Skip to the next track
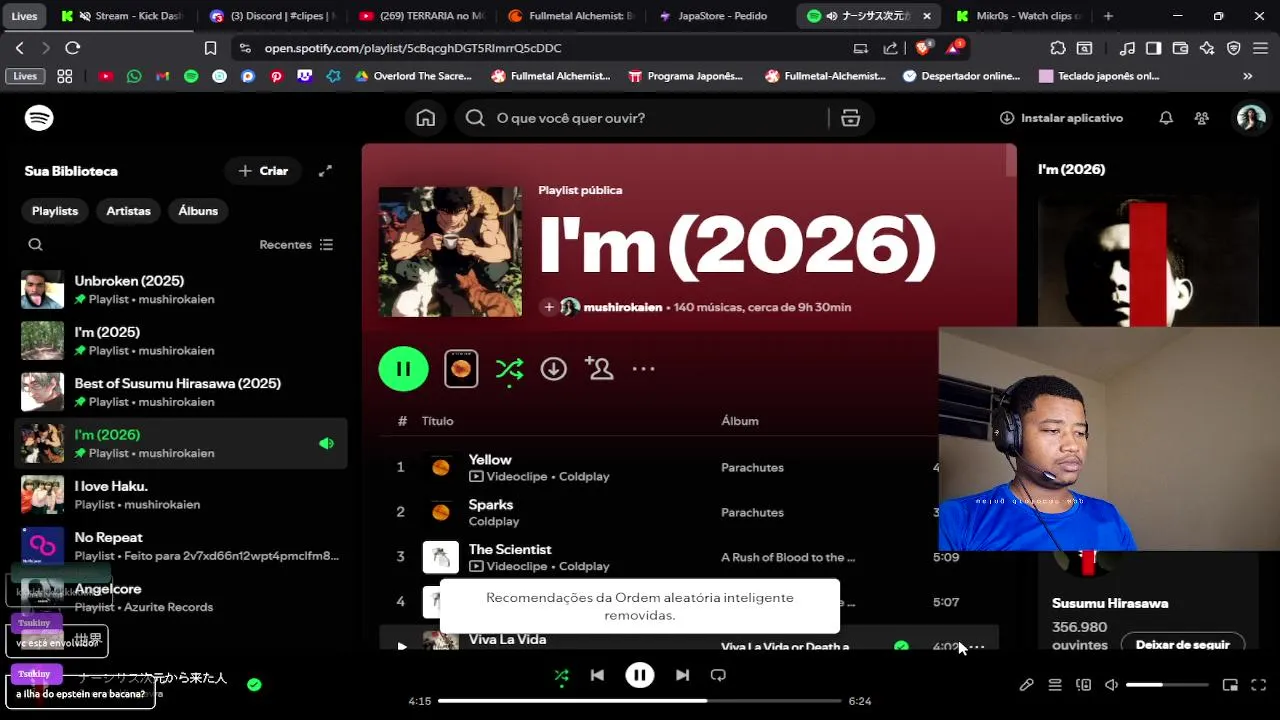Image resolution: width=1280 pixels, height=720 pixels. point(682,675)
